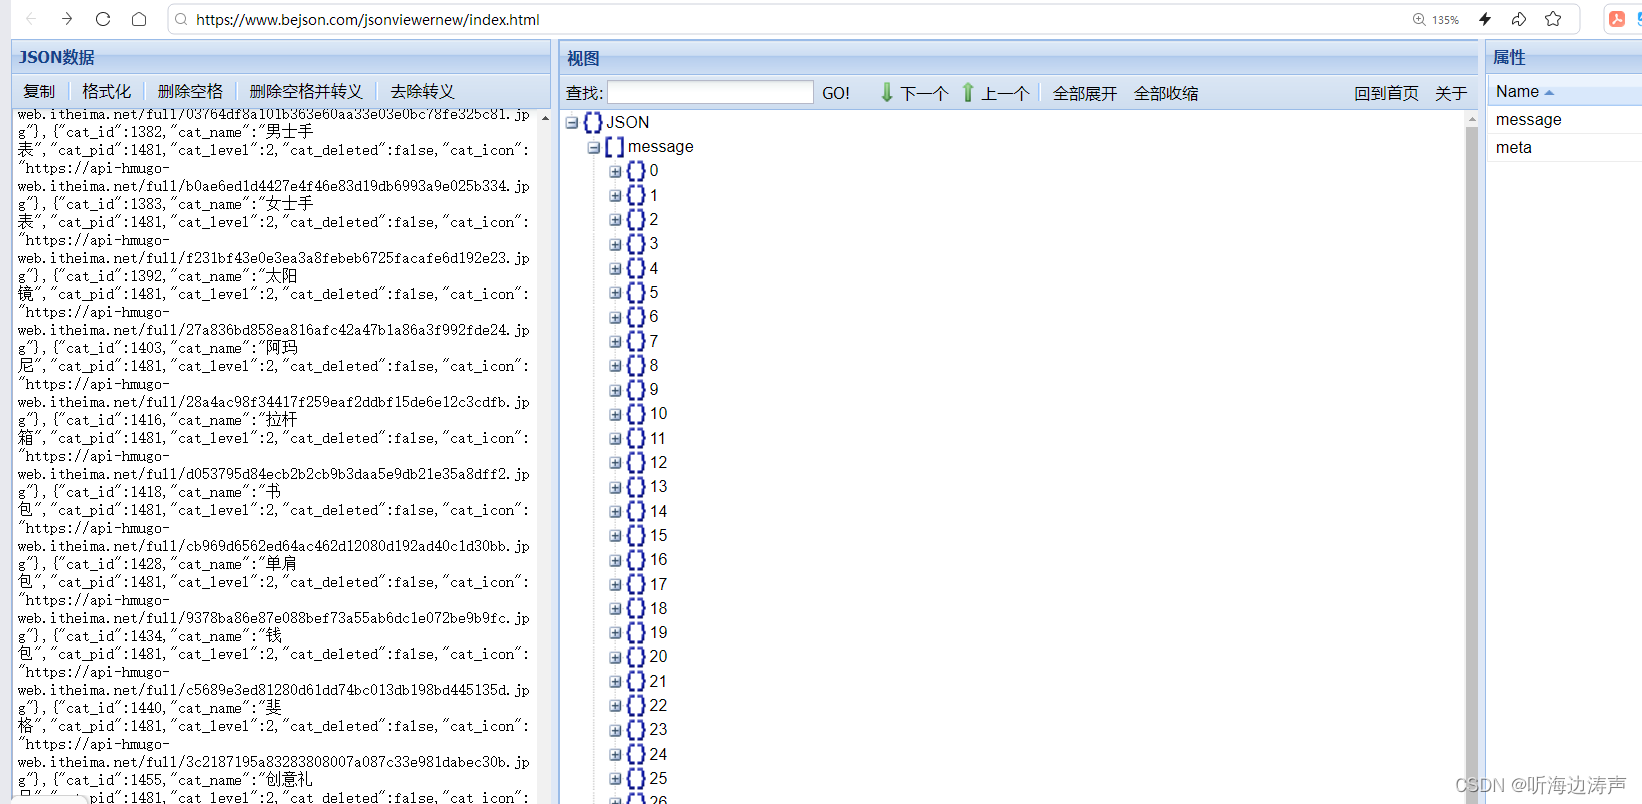This screenshot has width=1642, height=804.
Task: Select tree node labeled 23
Action: [658, 729]
